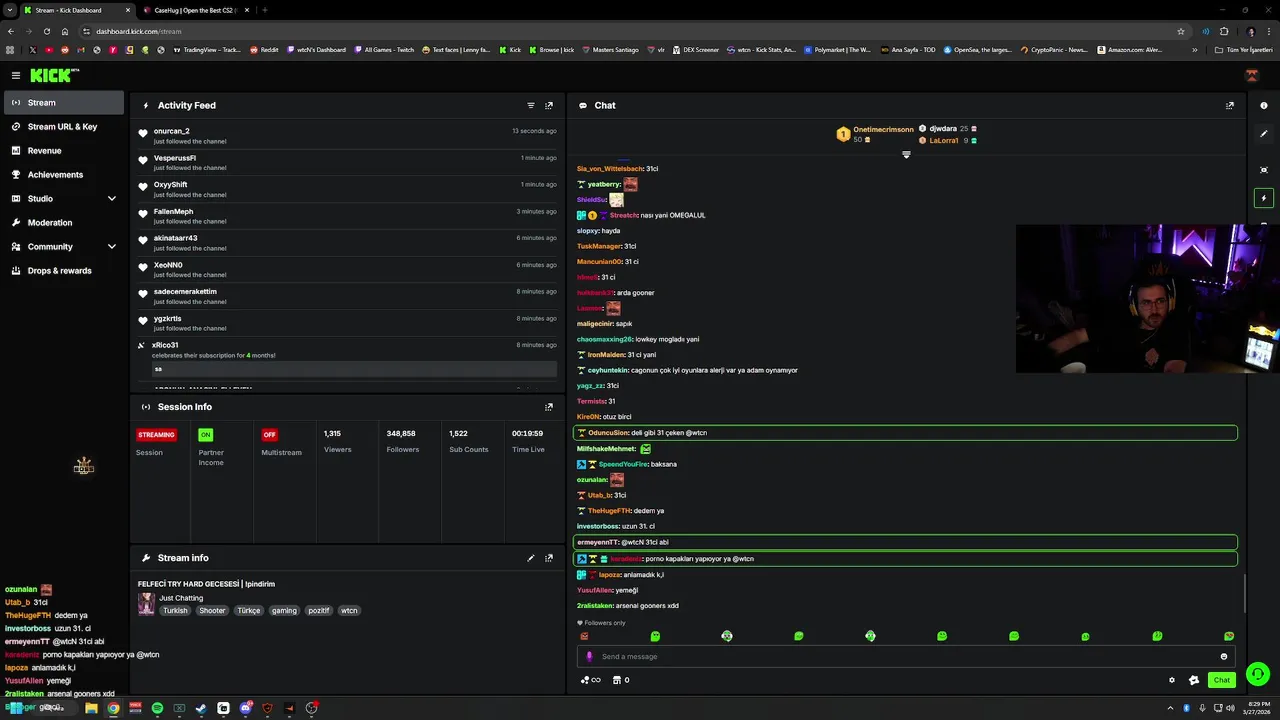Open the Reddit bookmark
Image resolution: width=1280 pixels, height=720 pixels.
coord(264,49)
